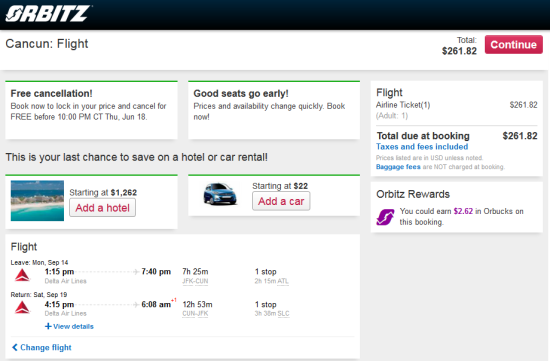Expand View details for the flight
The width and height of the screenshot is (550, 361).
coord(73,327)
